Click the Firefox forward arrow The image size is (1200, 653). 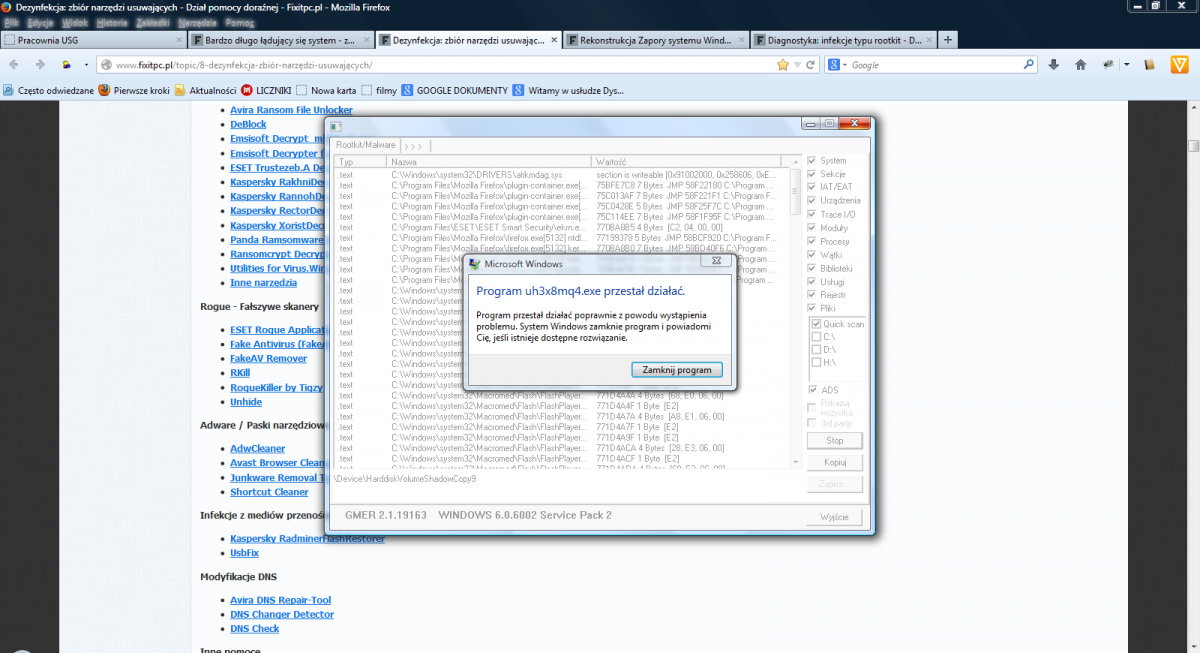pyautogui.click(x=39, y=64)
